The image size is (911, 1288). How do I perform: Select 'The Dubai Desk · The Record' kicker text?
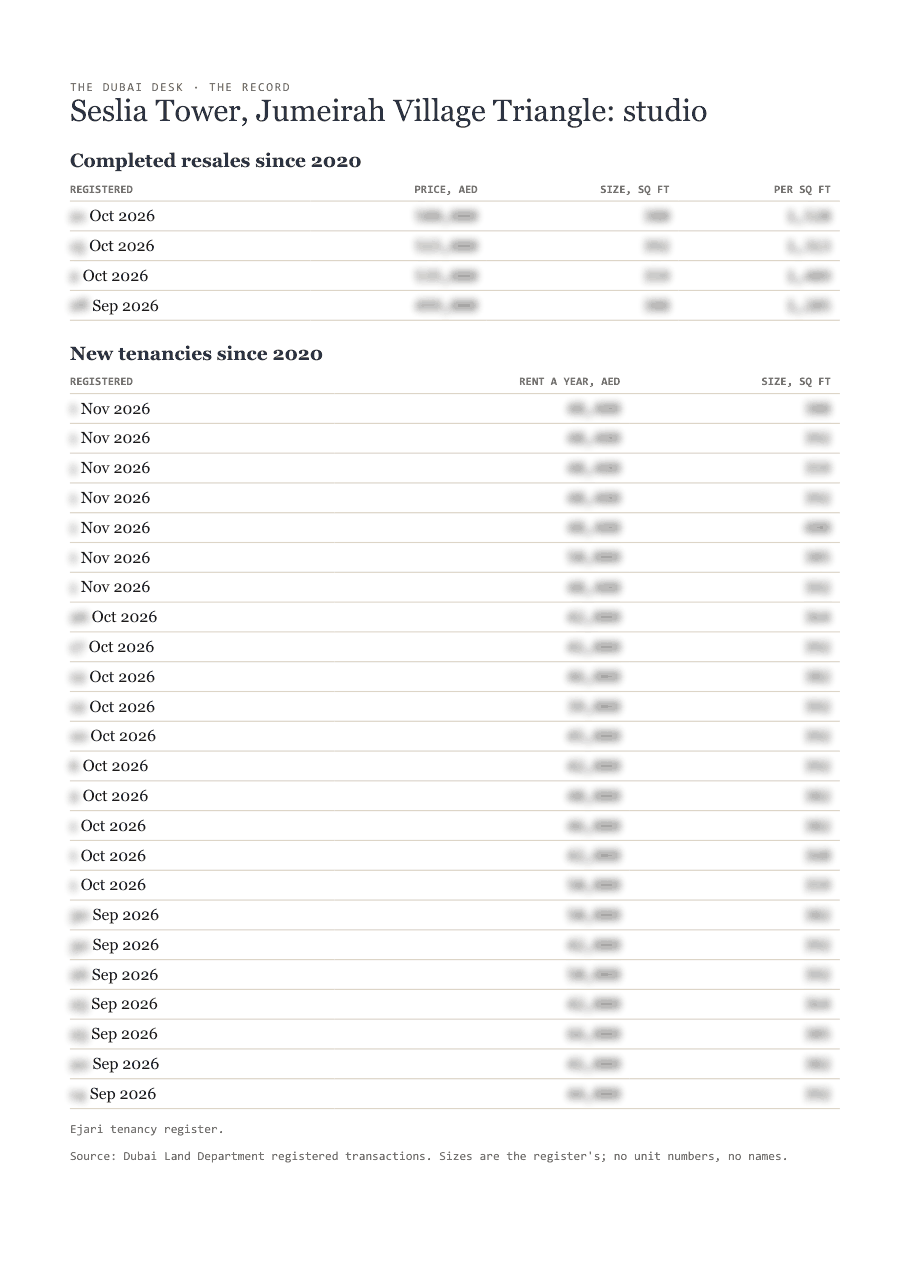(180, 87)
